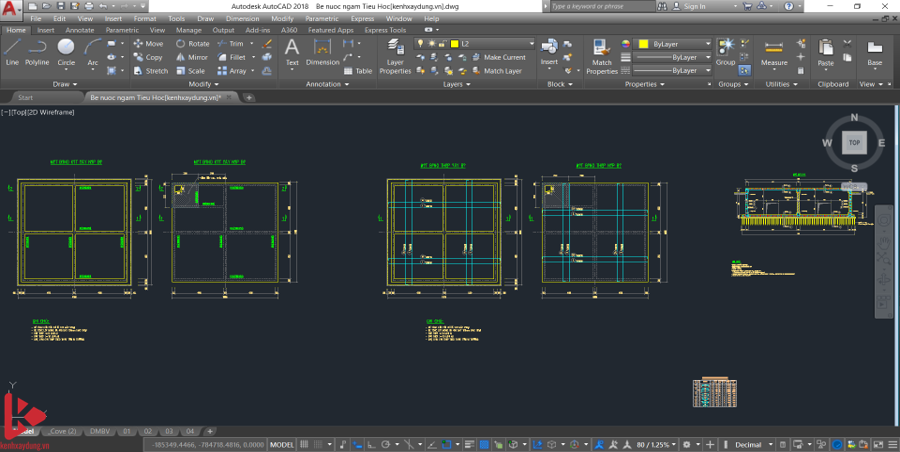Select the Line drawing tool
Image resolution: width=900 pixels, height=452 pixels.
pos(12,51)
